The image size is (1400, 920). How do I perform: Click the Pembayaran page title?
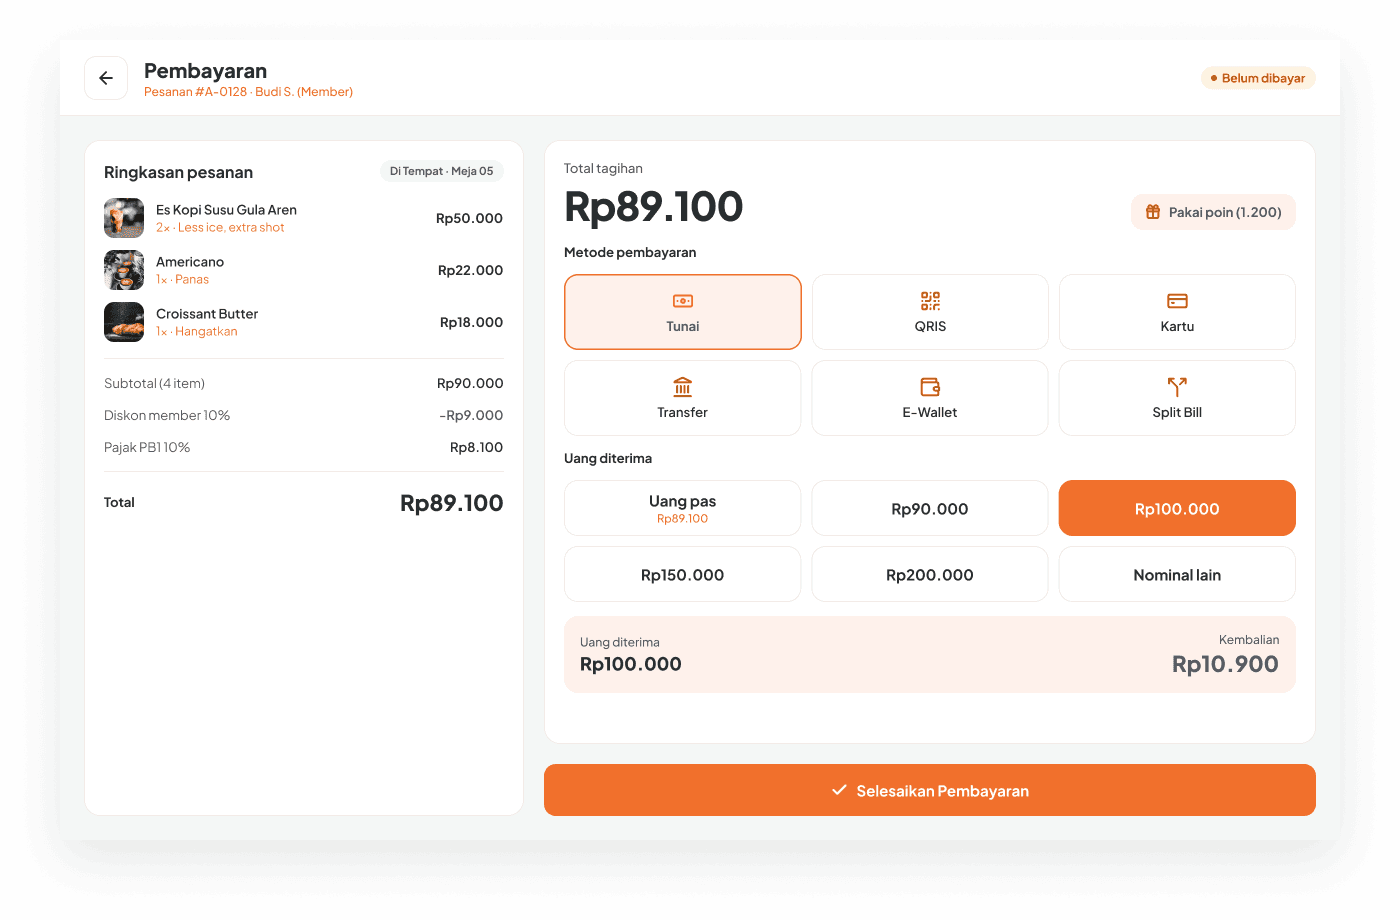point(205,71)
